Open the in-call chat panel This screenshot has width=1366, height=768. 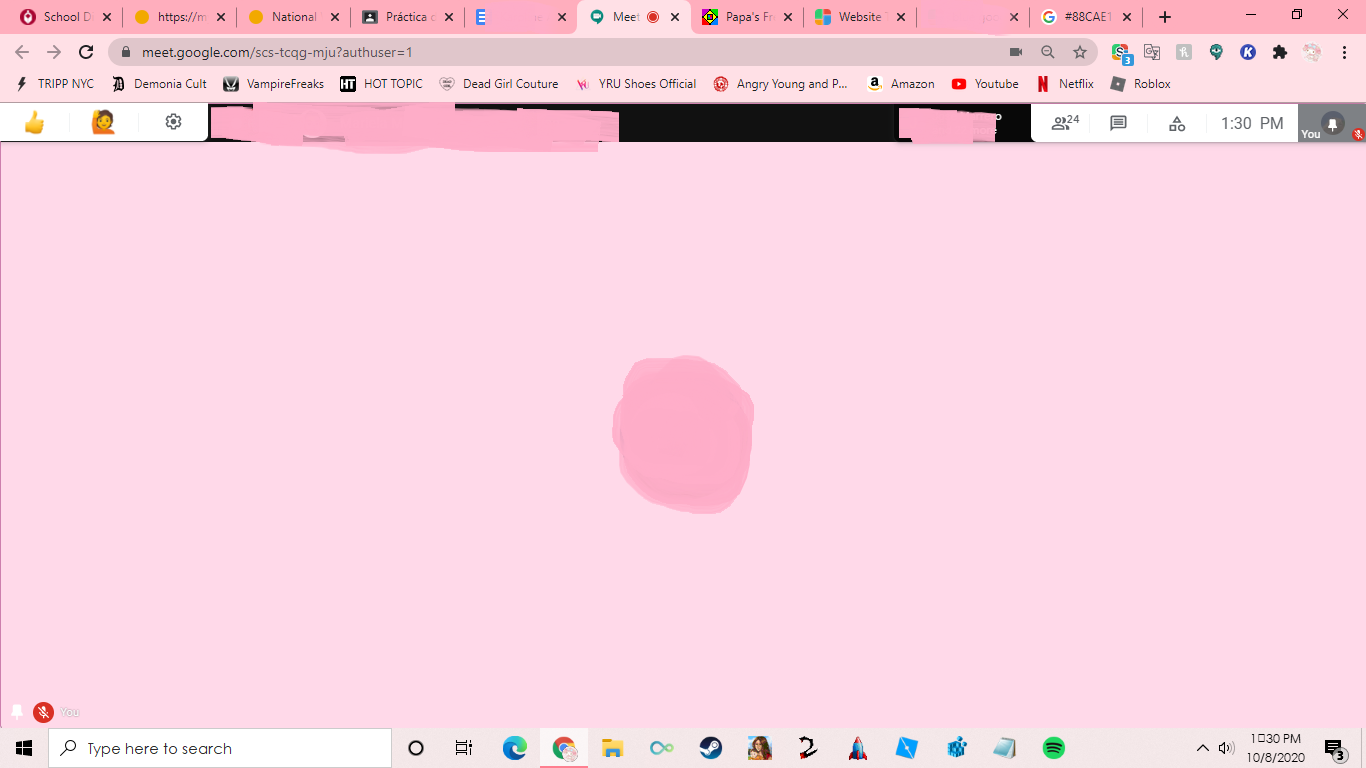[1117, 122]
